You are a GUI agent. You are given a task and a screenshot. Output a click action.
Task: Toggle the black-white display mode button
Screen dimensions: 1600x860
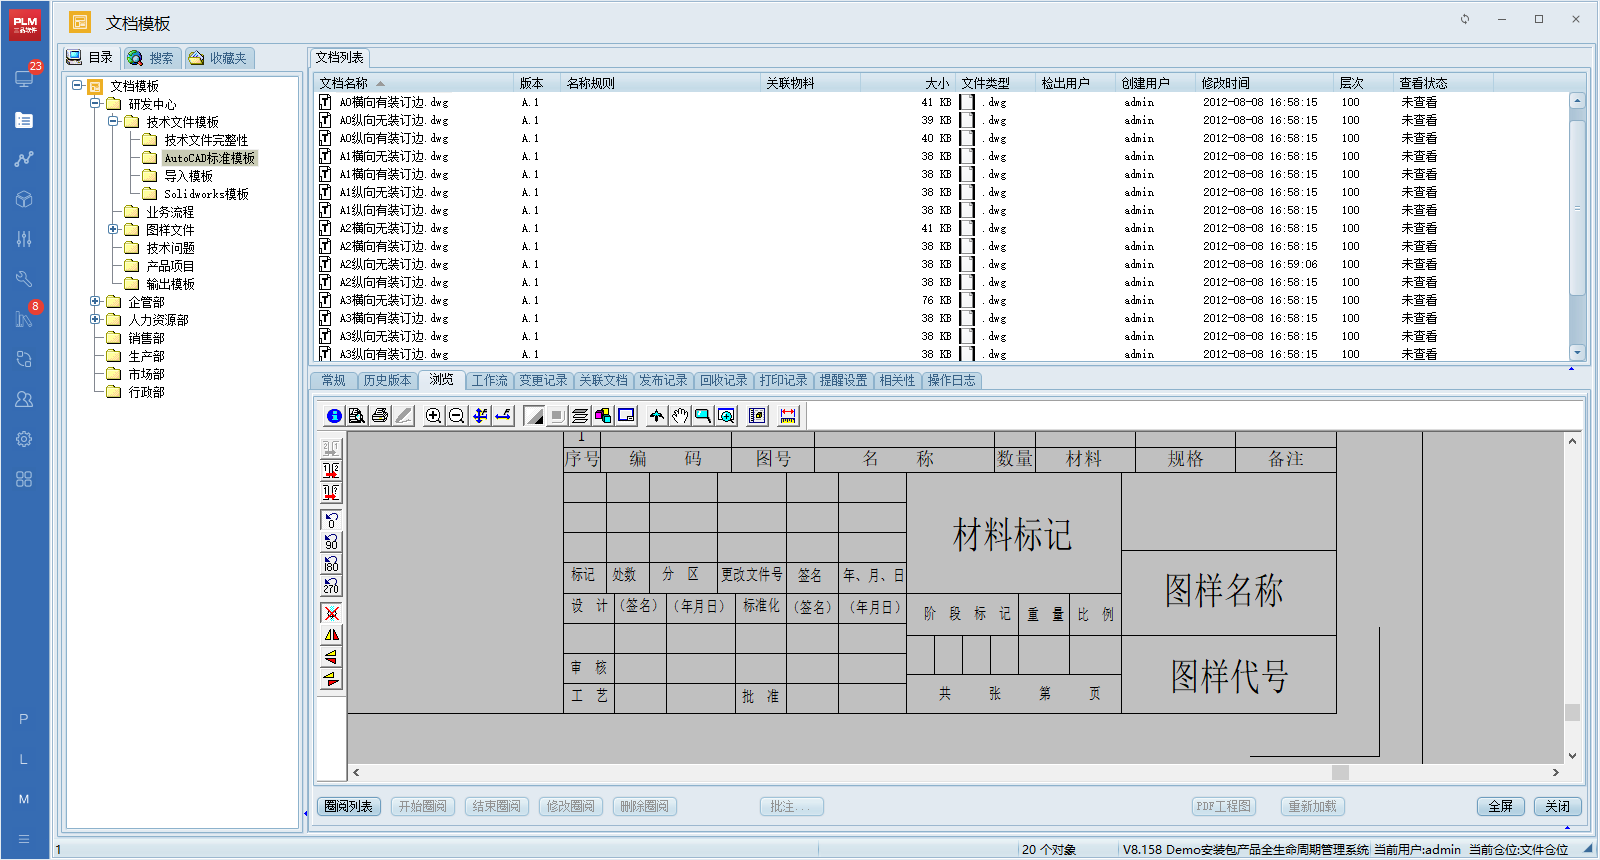[x=534, y=416]
